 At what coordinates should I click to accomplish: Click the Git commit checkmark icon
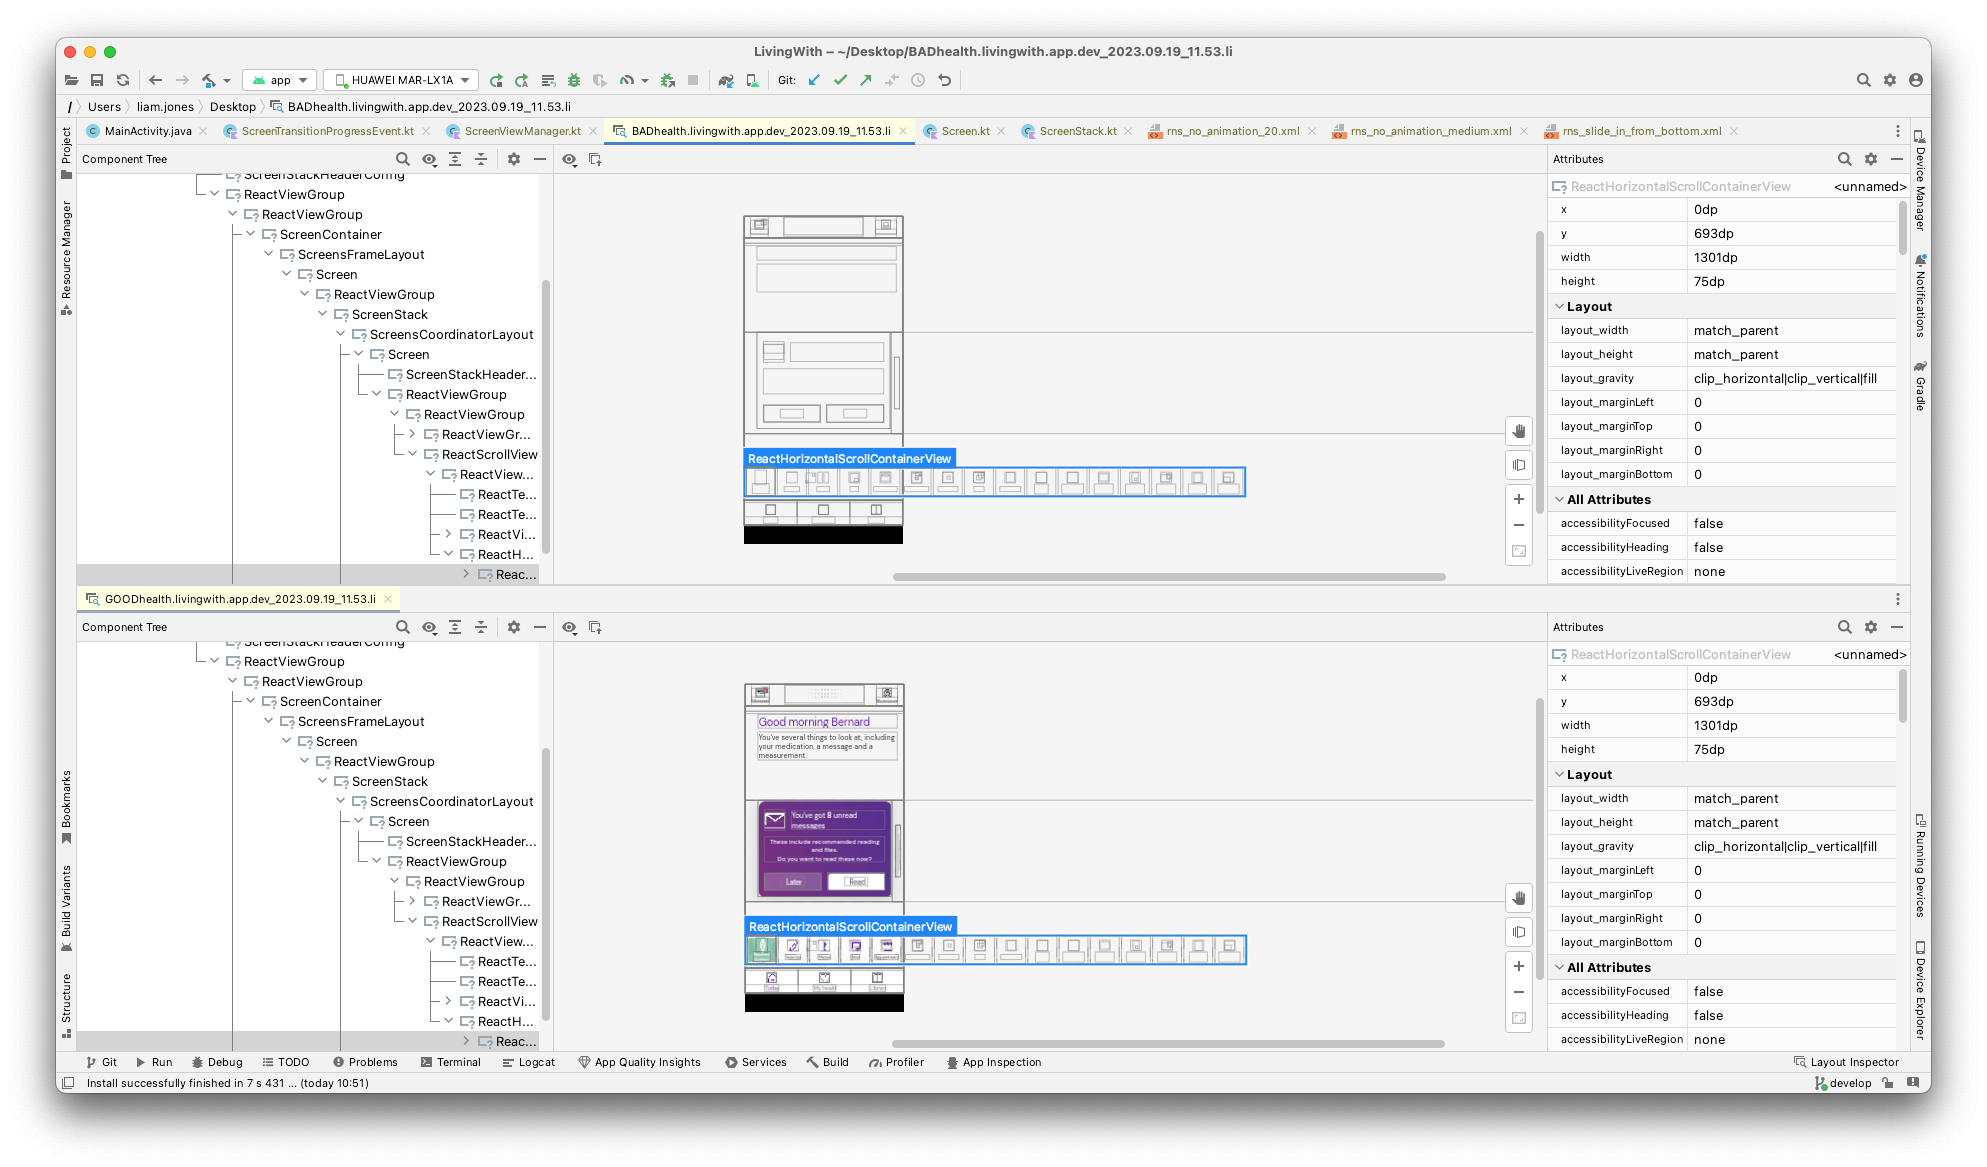tap(840, 80)
